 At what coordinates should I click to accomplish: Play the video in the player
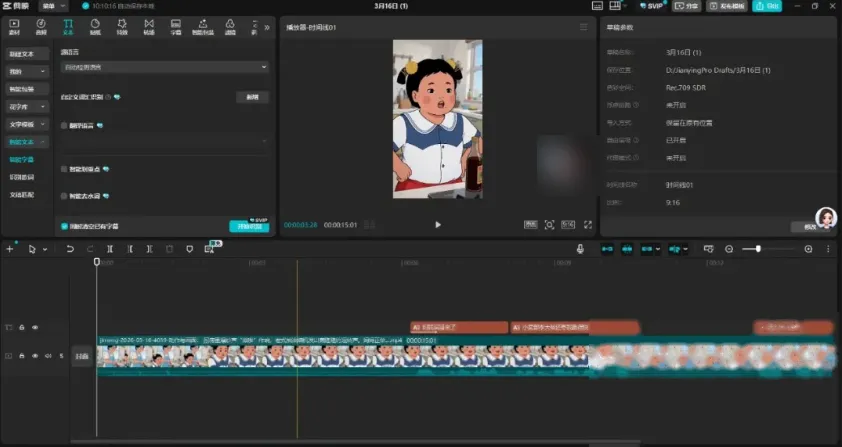(438, 225)
